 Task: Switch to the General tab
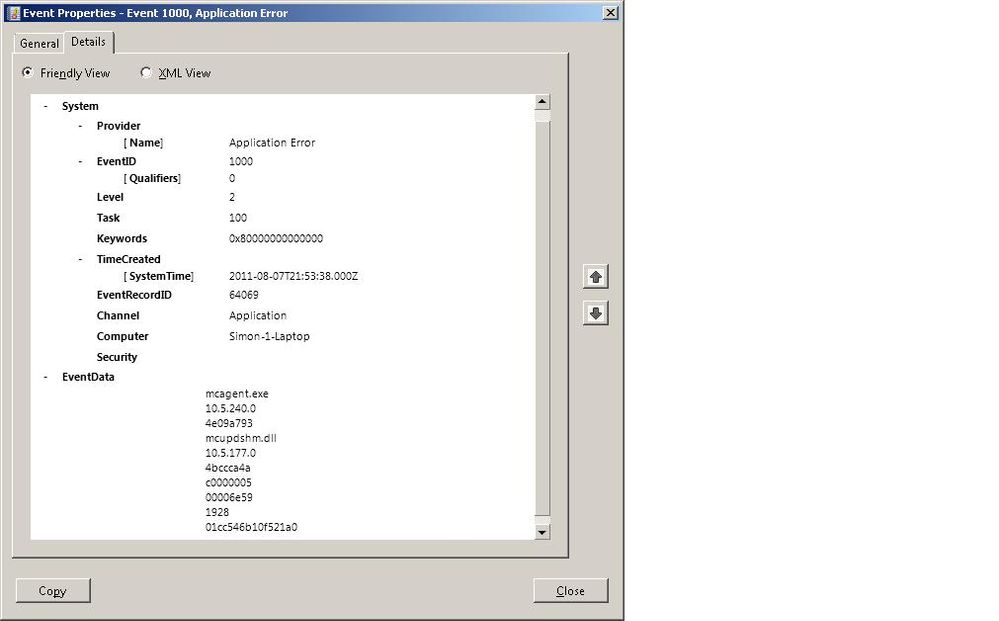[38, 43]
